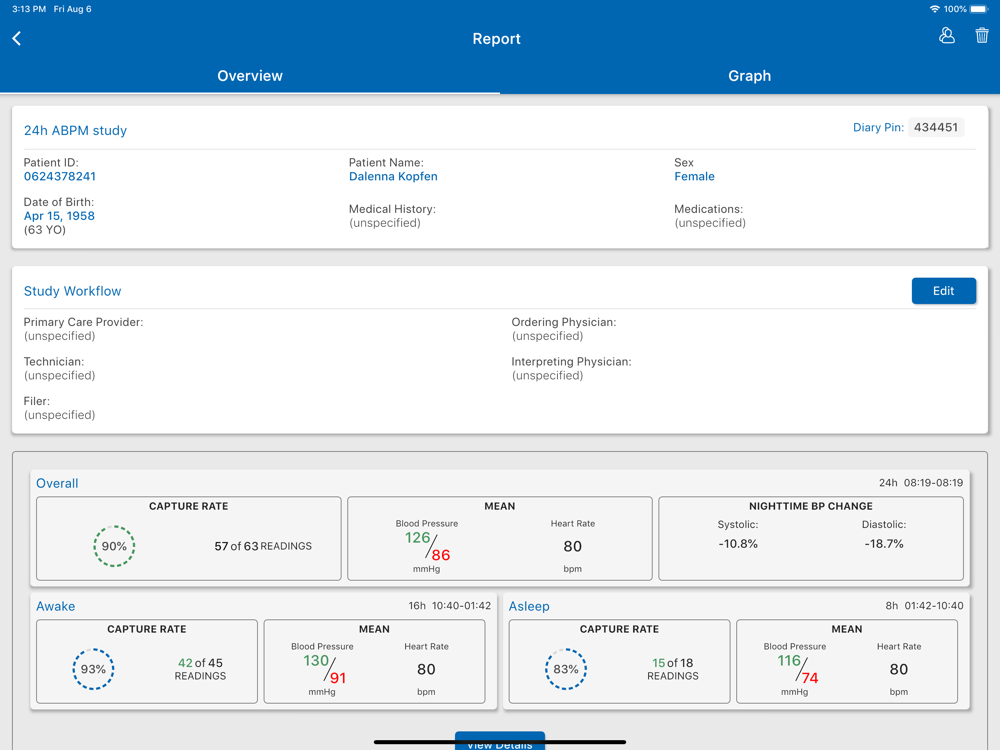Open the Asleep section heading

529,606
